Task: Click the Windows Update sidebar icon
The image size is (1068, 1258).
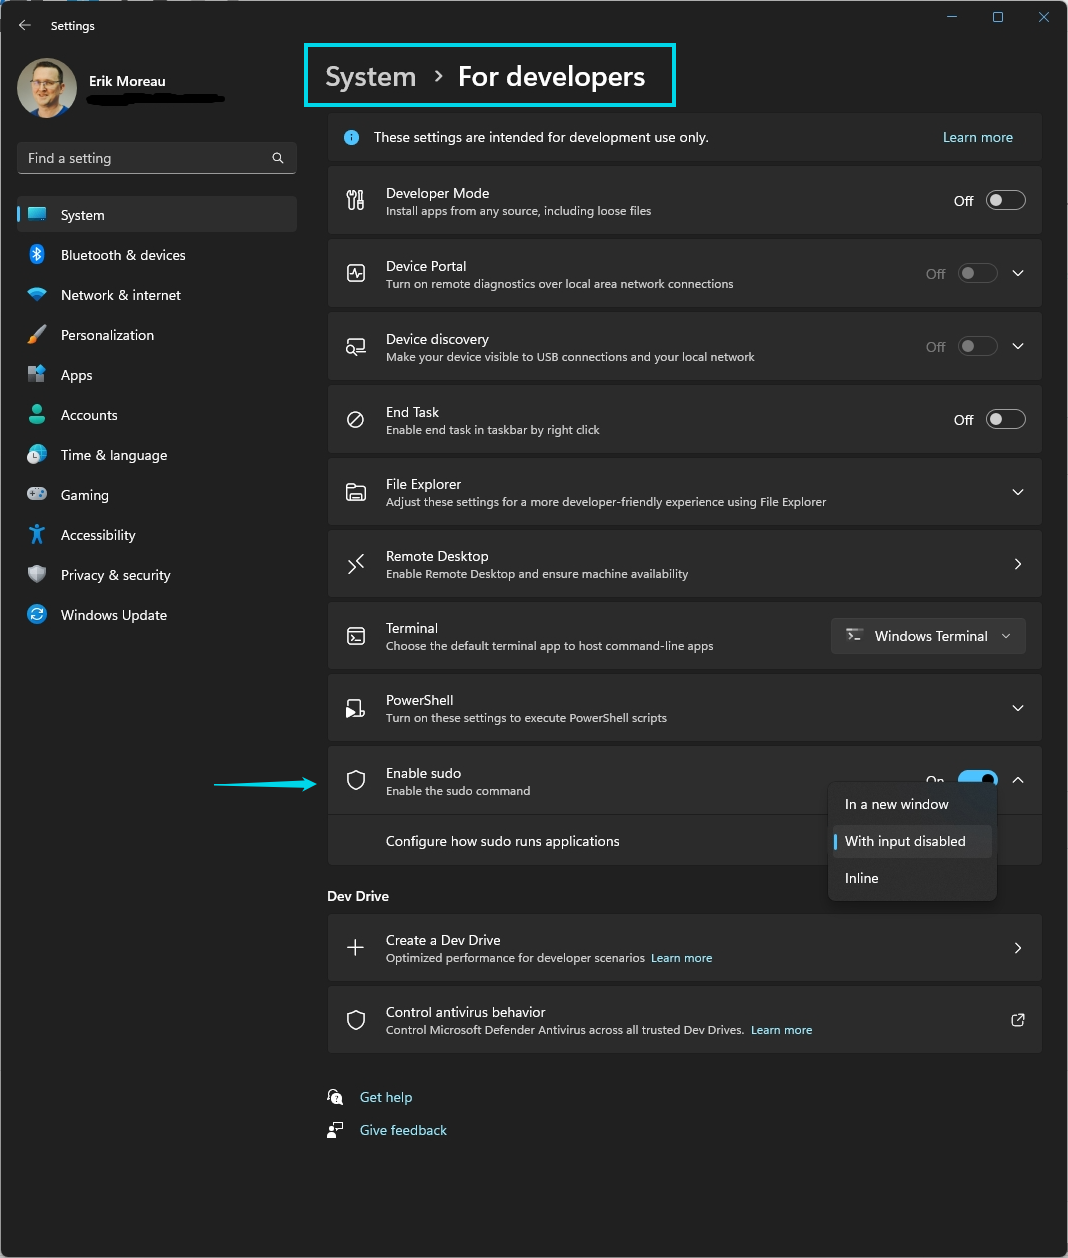Action: [37, 615]
